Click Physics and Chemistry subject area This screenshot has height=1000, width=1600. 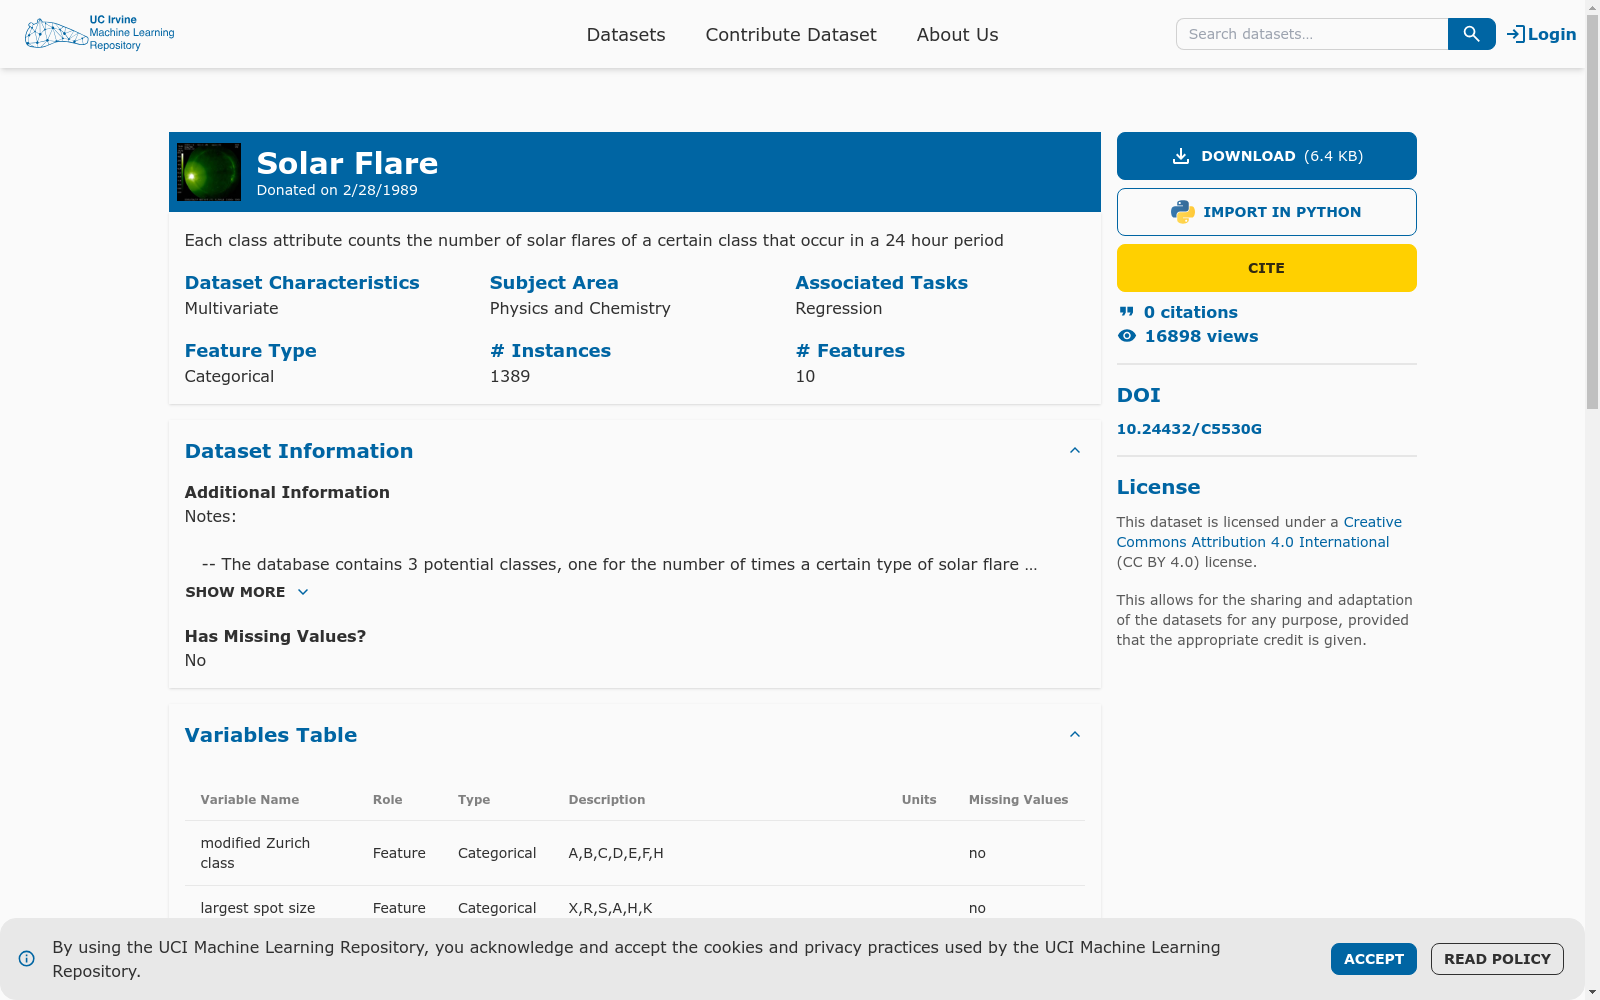580,309
